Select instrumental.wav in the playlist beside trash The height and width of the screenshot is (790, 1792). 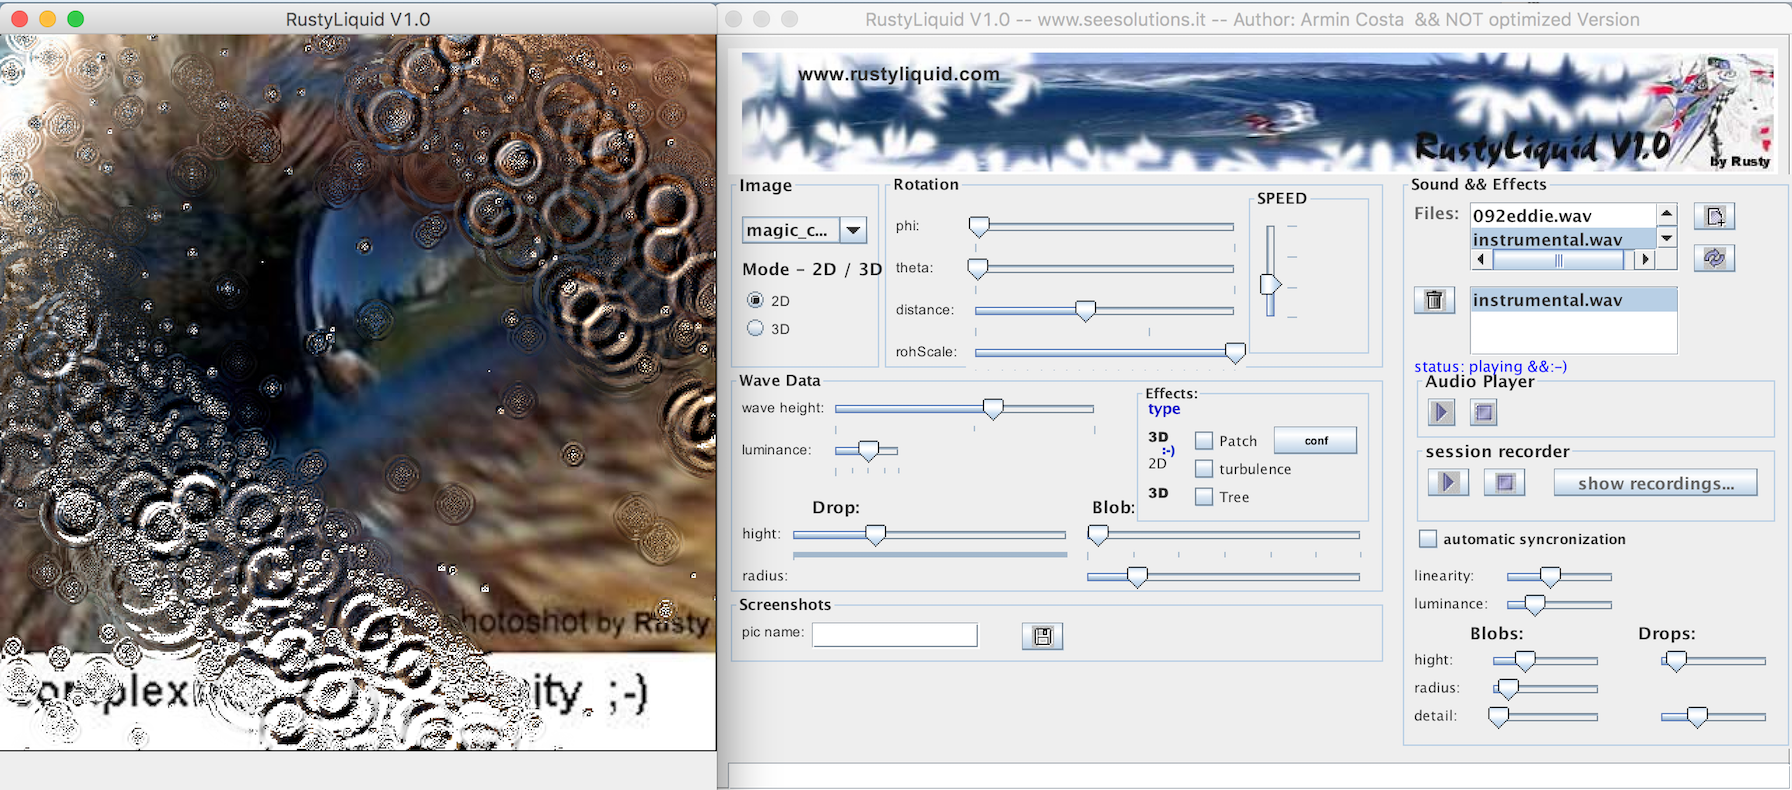coord(1573,300)
